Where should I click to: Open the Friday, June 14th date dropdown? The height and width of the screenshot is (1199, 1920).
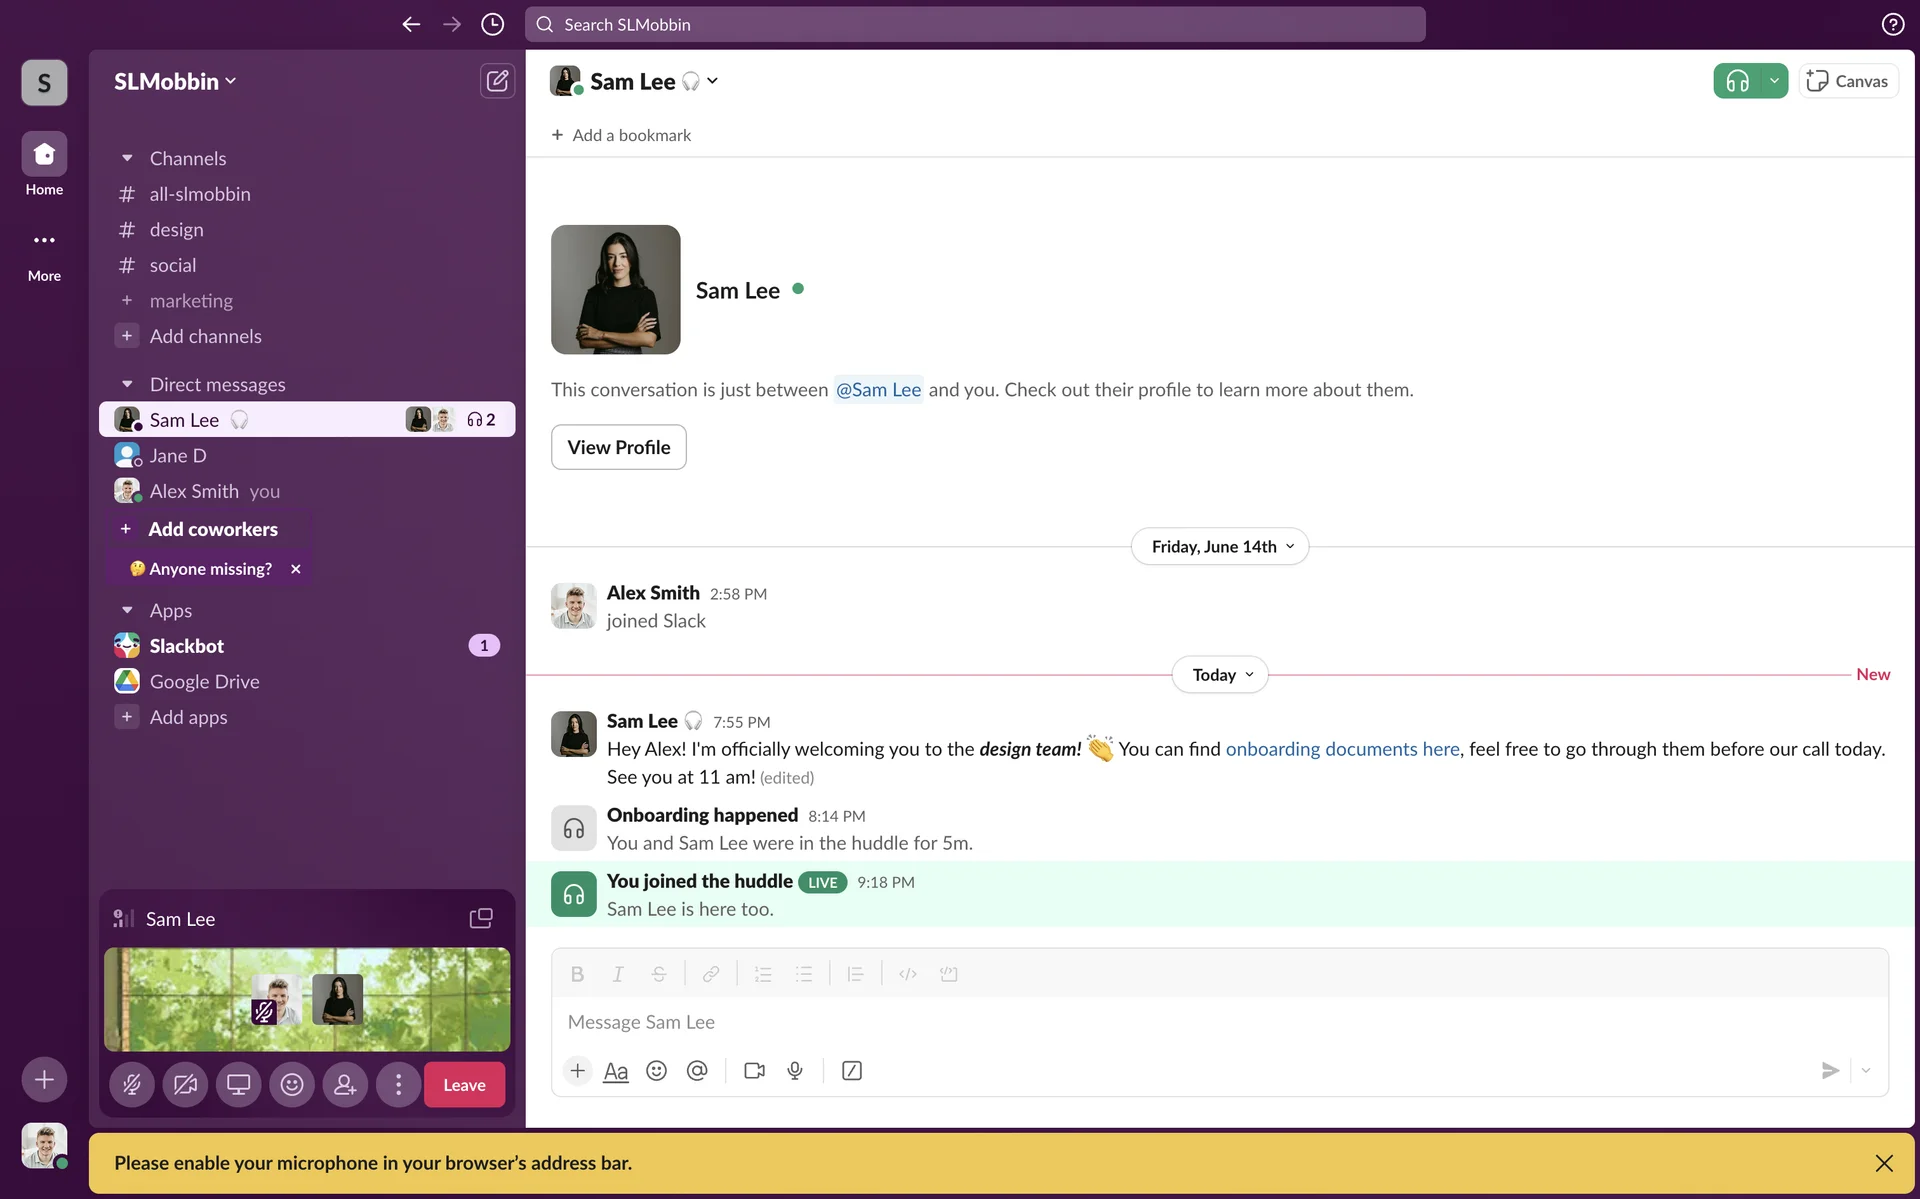(1219, 547)
